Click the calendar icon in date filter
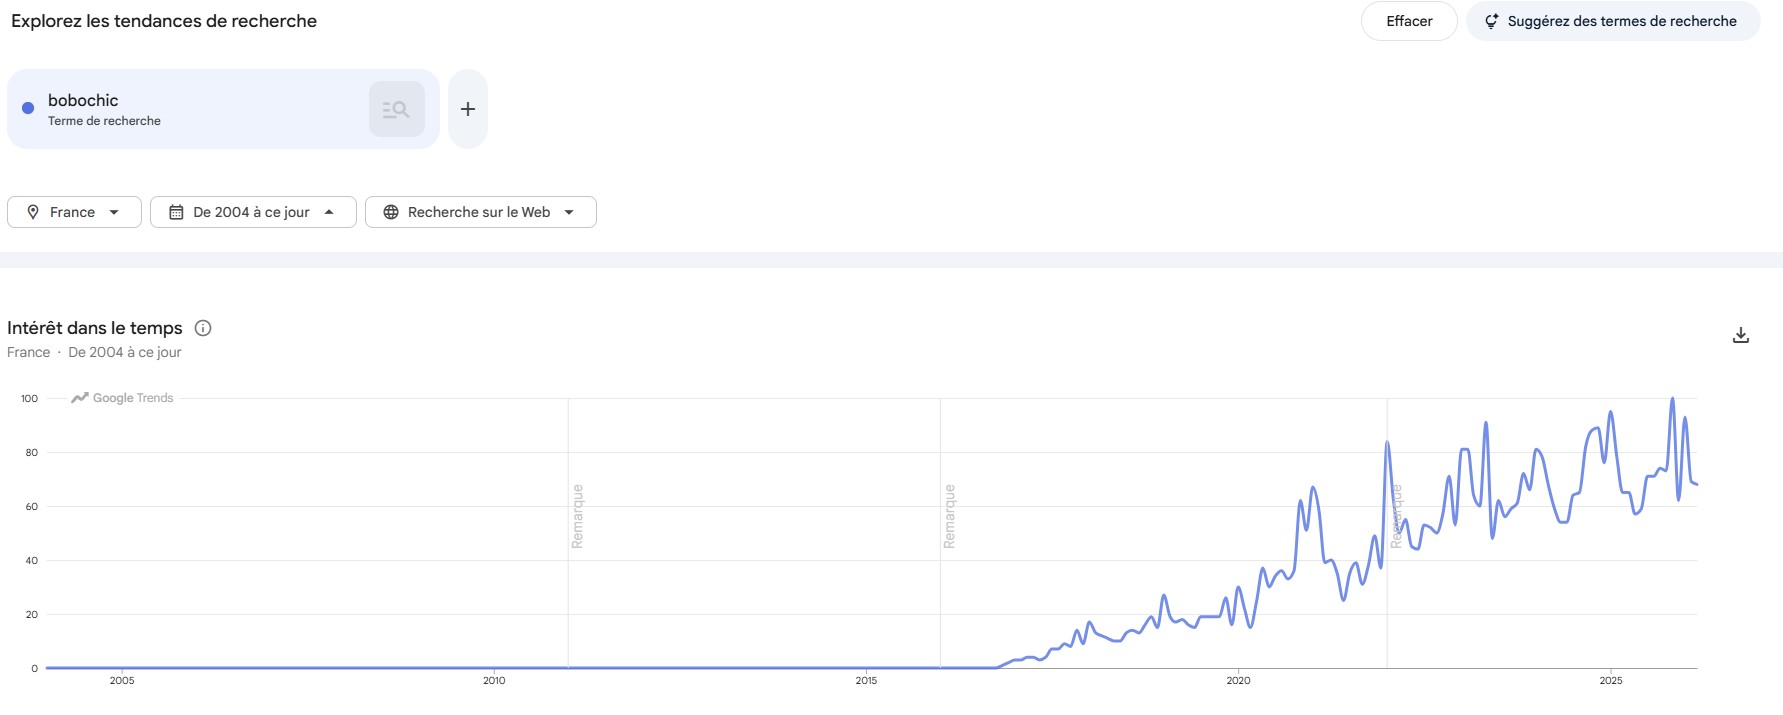 [176, 212]
